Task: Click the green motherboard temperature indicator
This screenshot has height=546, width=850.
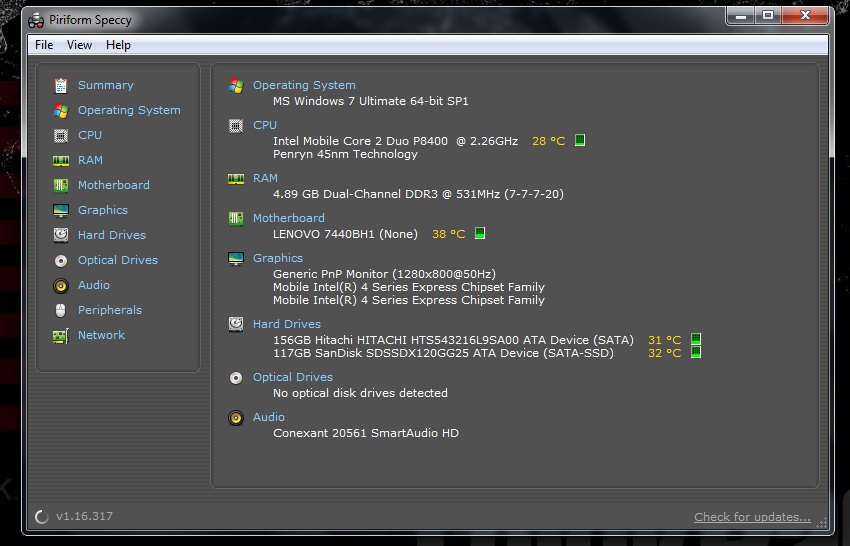Action: point(480,233)
